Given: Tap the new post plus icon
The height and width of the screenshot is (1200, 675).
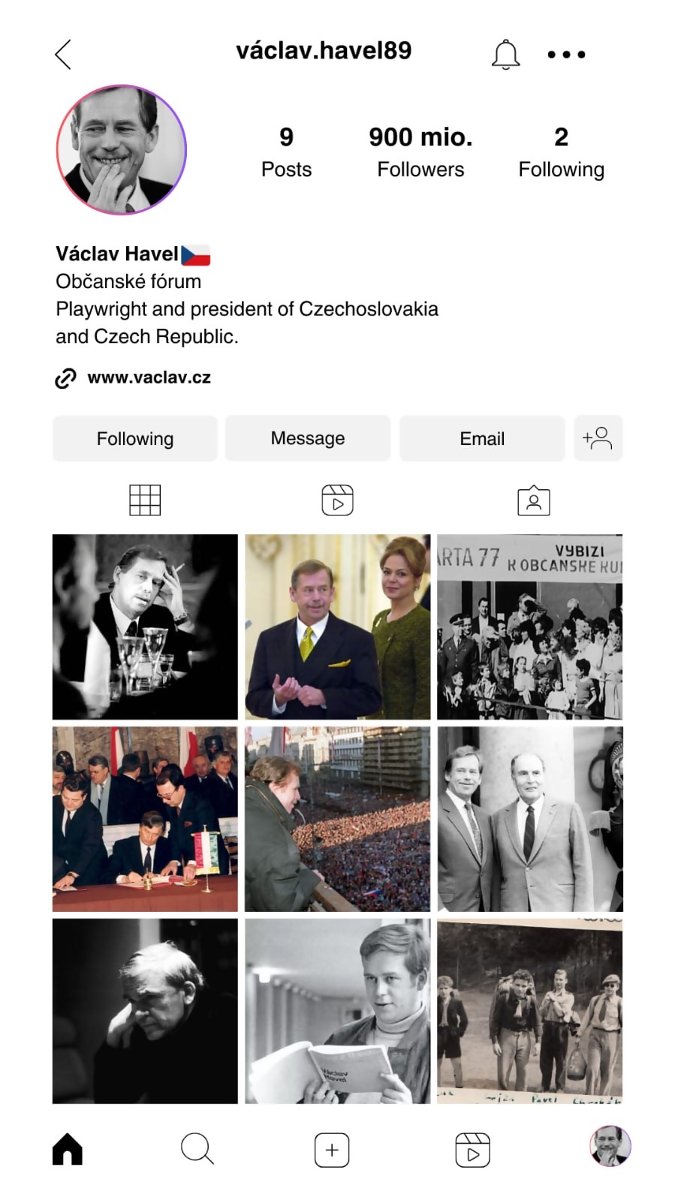Looking at the screenshot, I should 332,1150.
